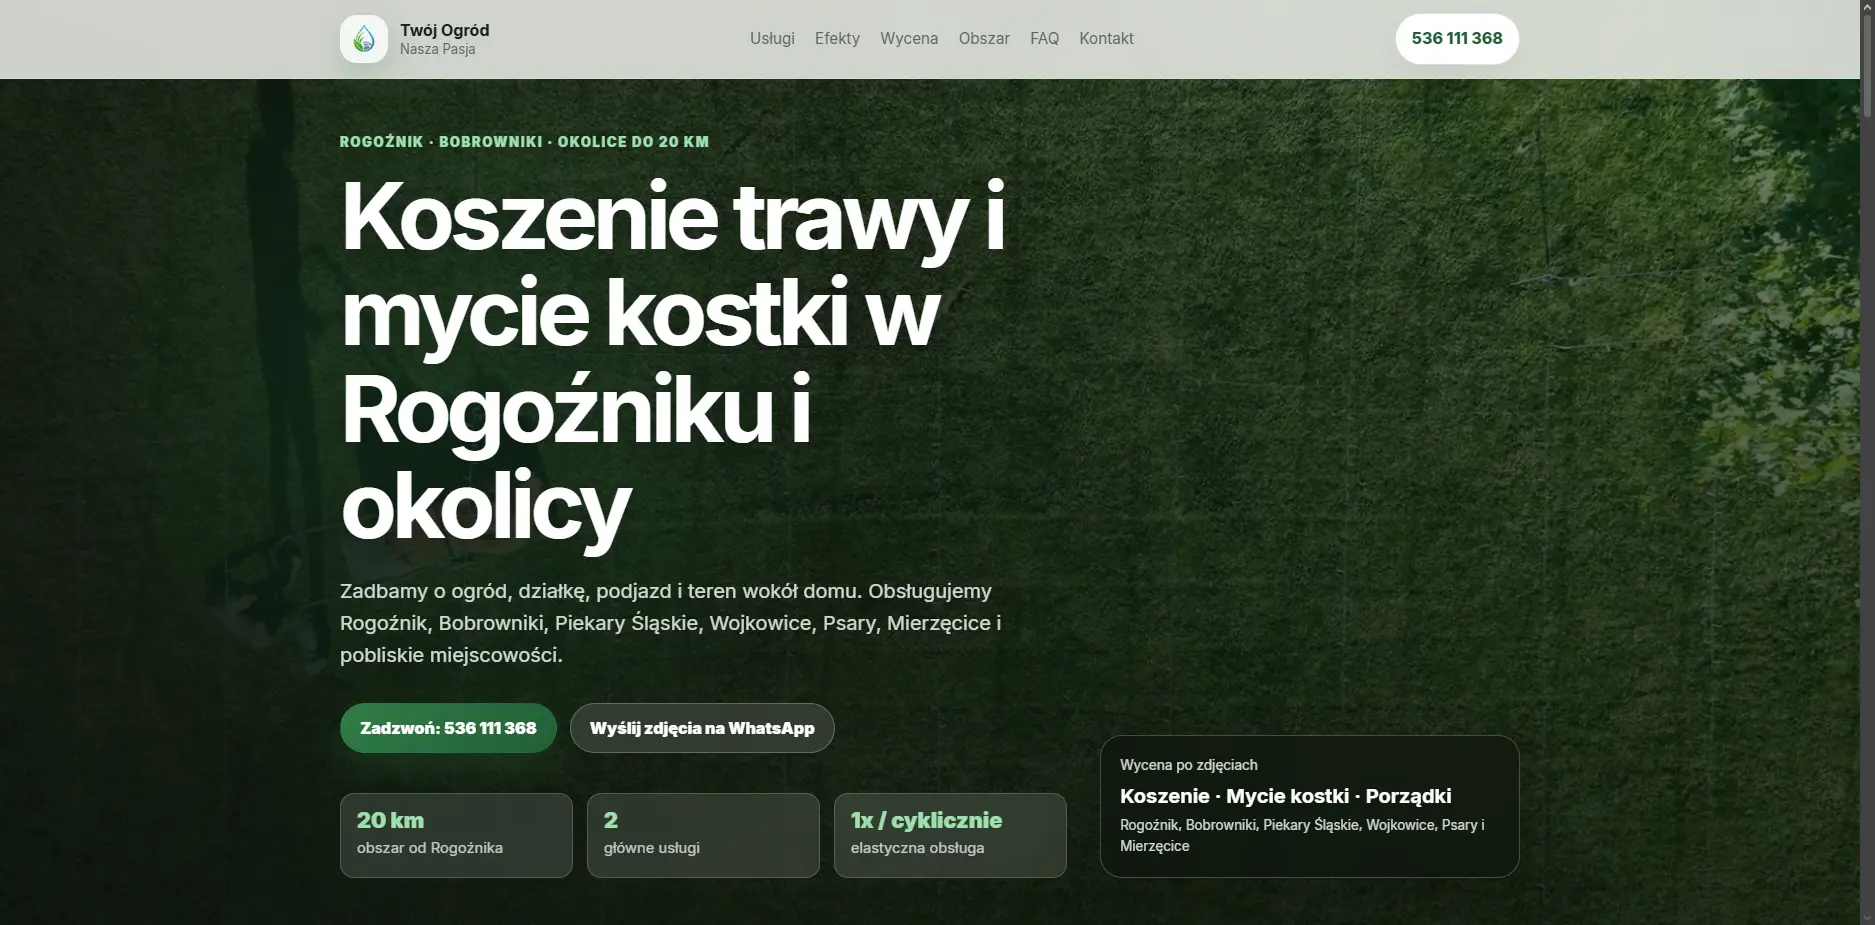Click the Koszenie · Mycie kostki · Porządki text

(1285, 796)
